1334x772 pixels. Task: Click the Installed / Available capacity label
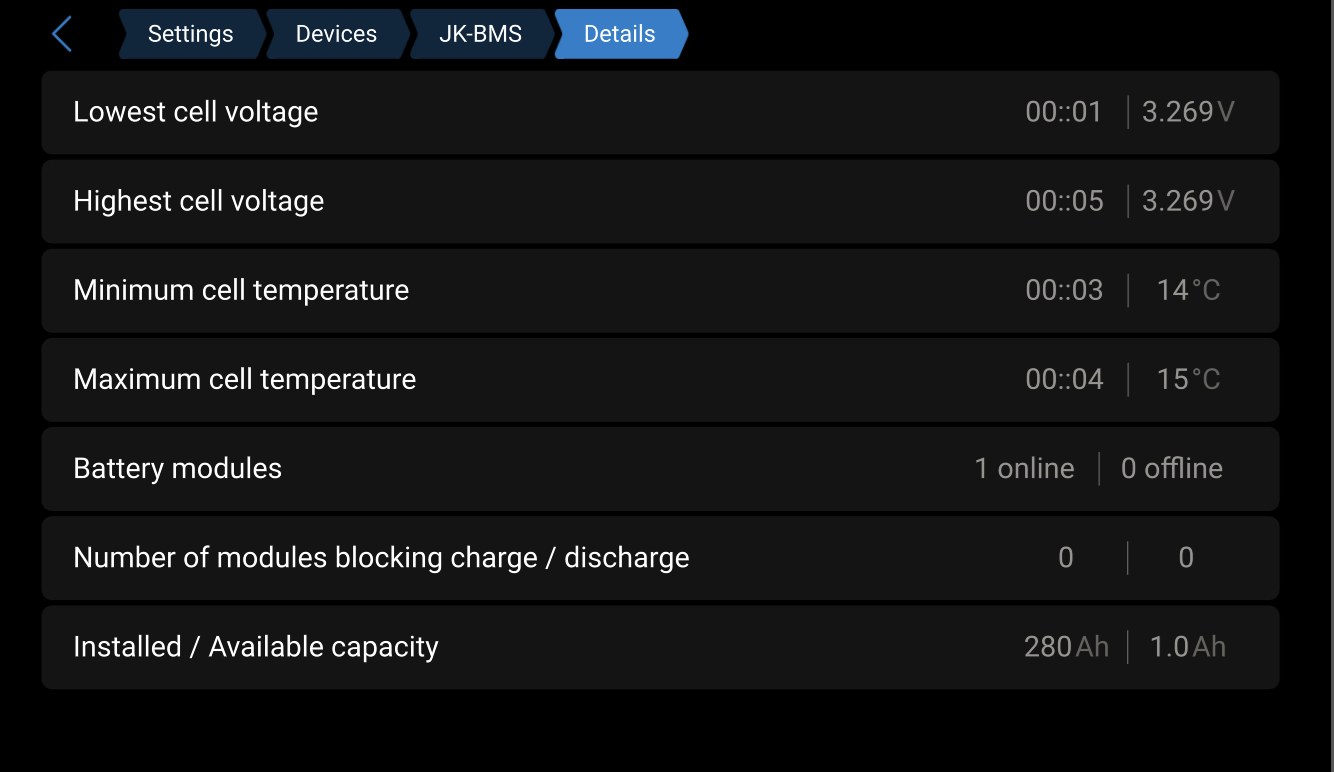256,647
